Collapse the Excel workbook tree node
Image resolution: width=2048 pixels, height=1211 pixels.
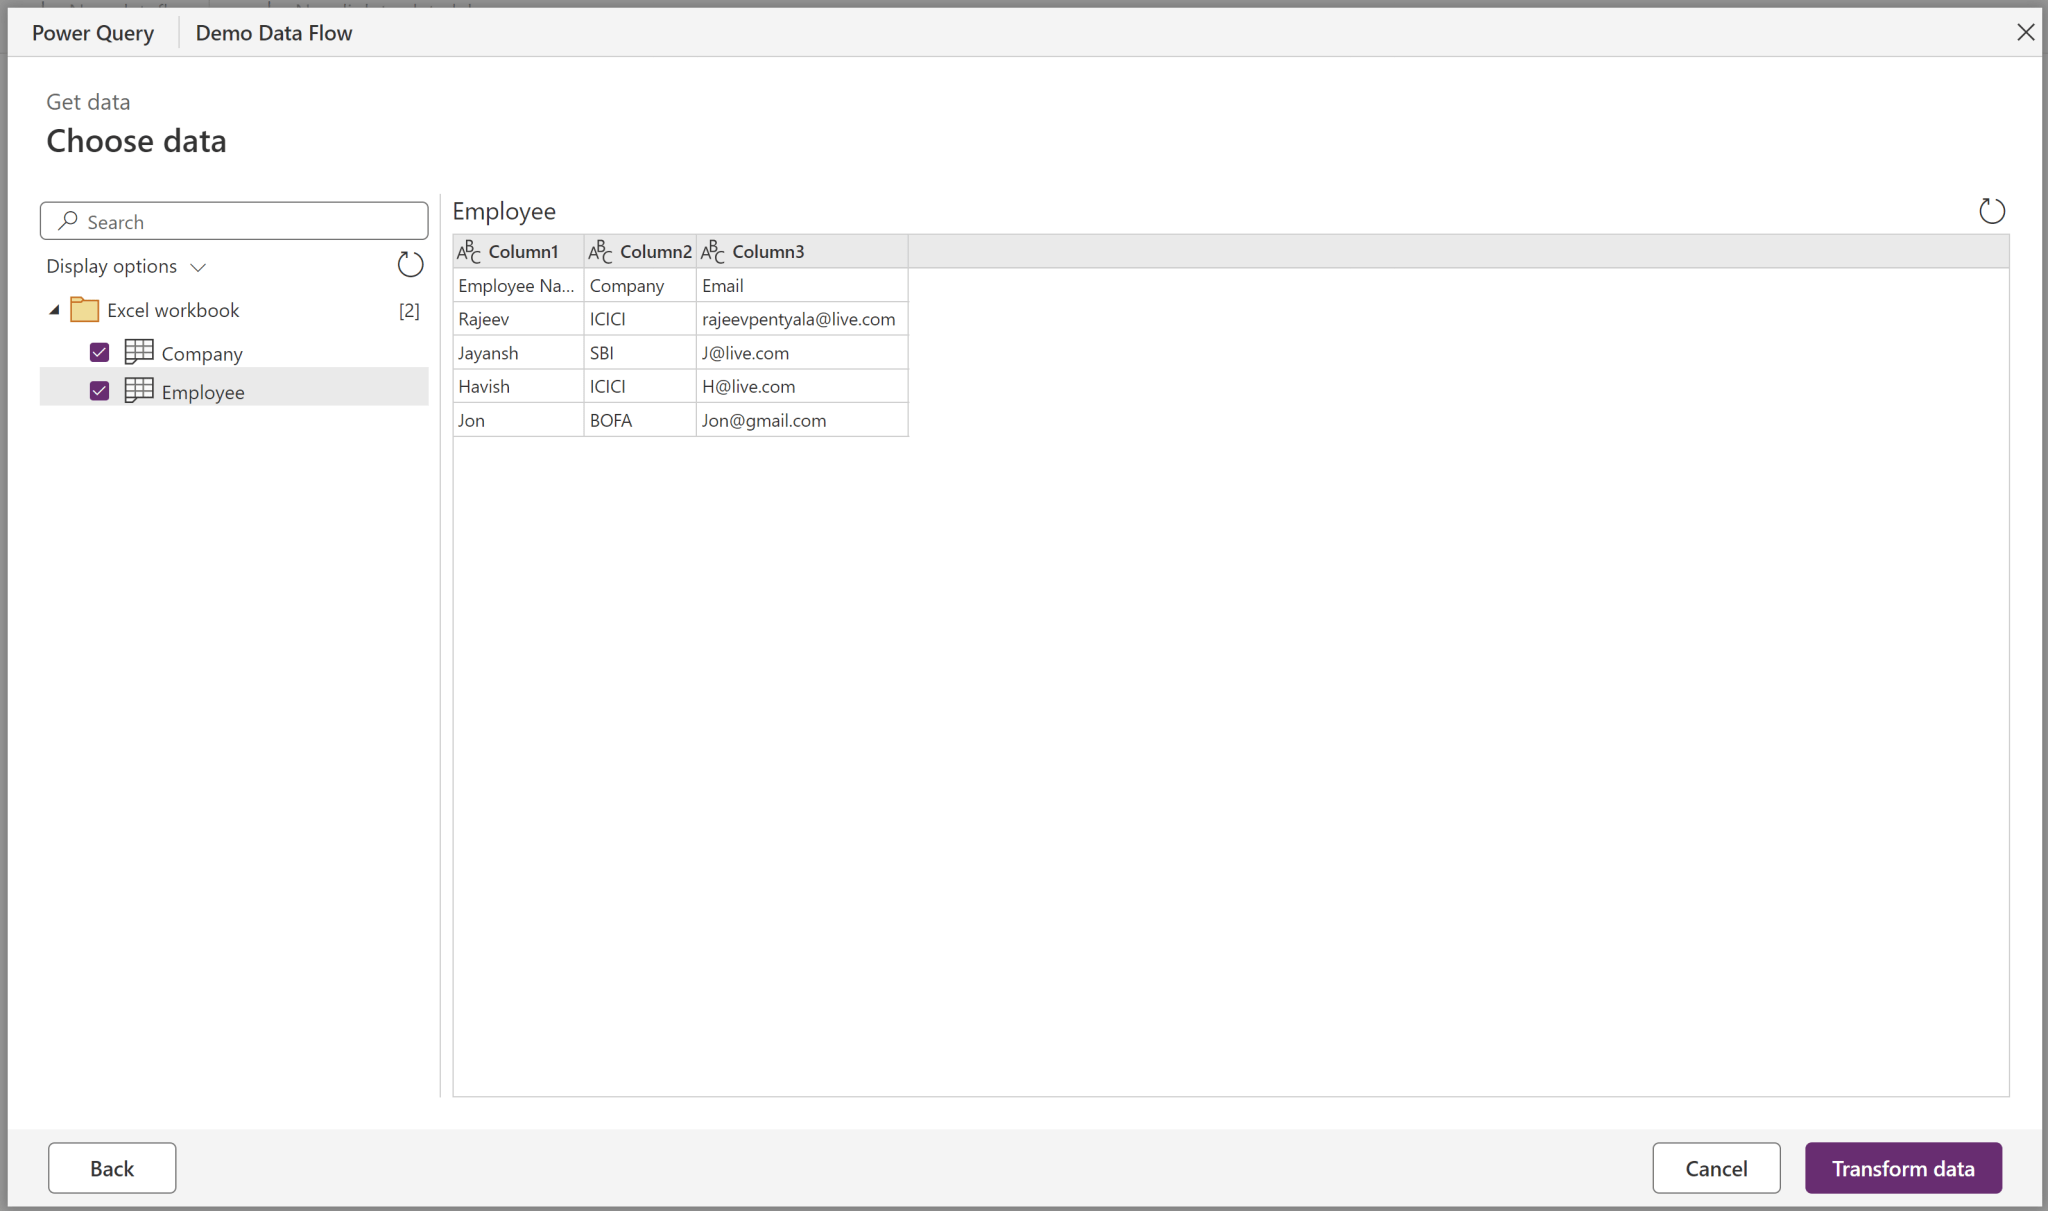pyautogui.click(x=55, y=309)
